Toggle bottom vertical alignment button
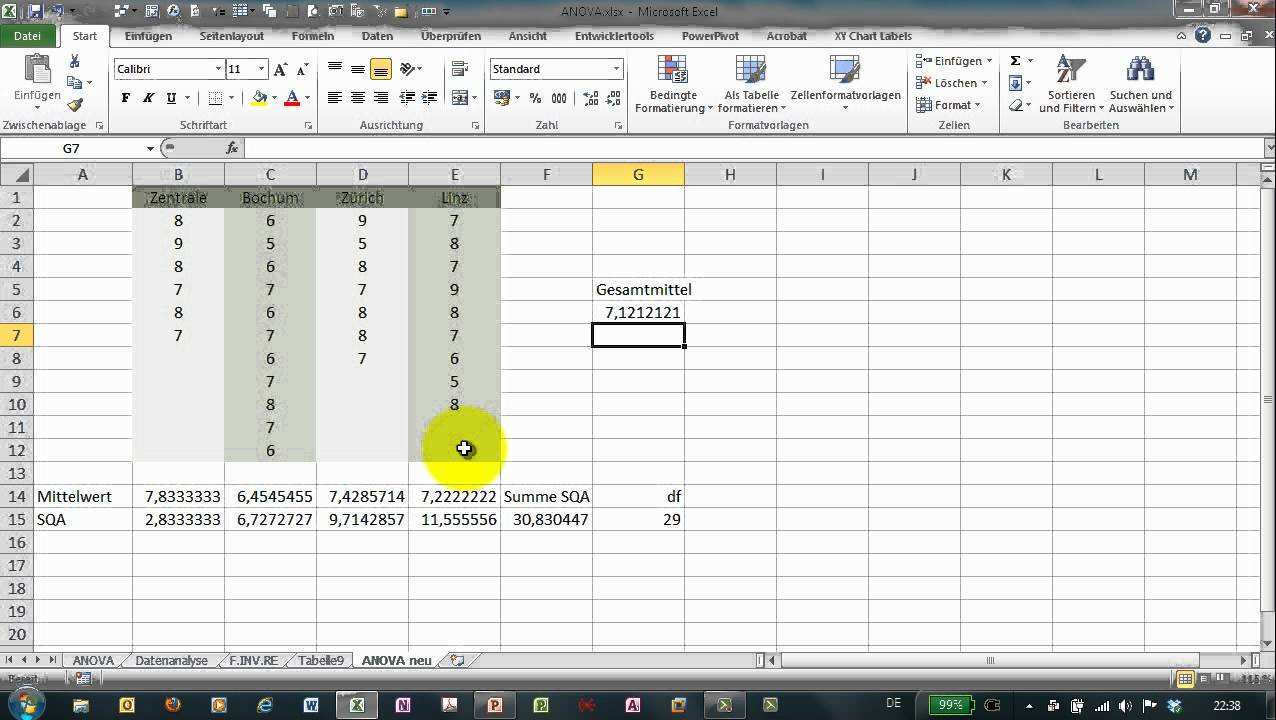The image size is (1276, 720). click(x=380, y=69)
